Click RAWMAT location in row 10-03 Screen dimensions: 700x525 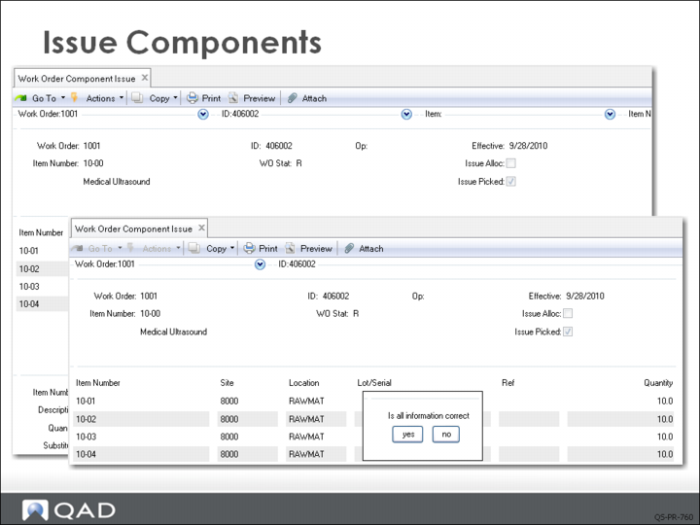(306, 436)
